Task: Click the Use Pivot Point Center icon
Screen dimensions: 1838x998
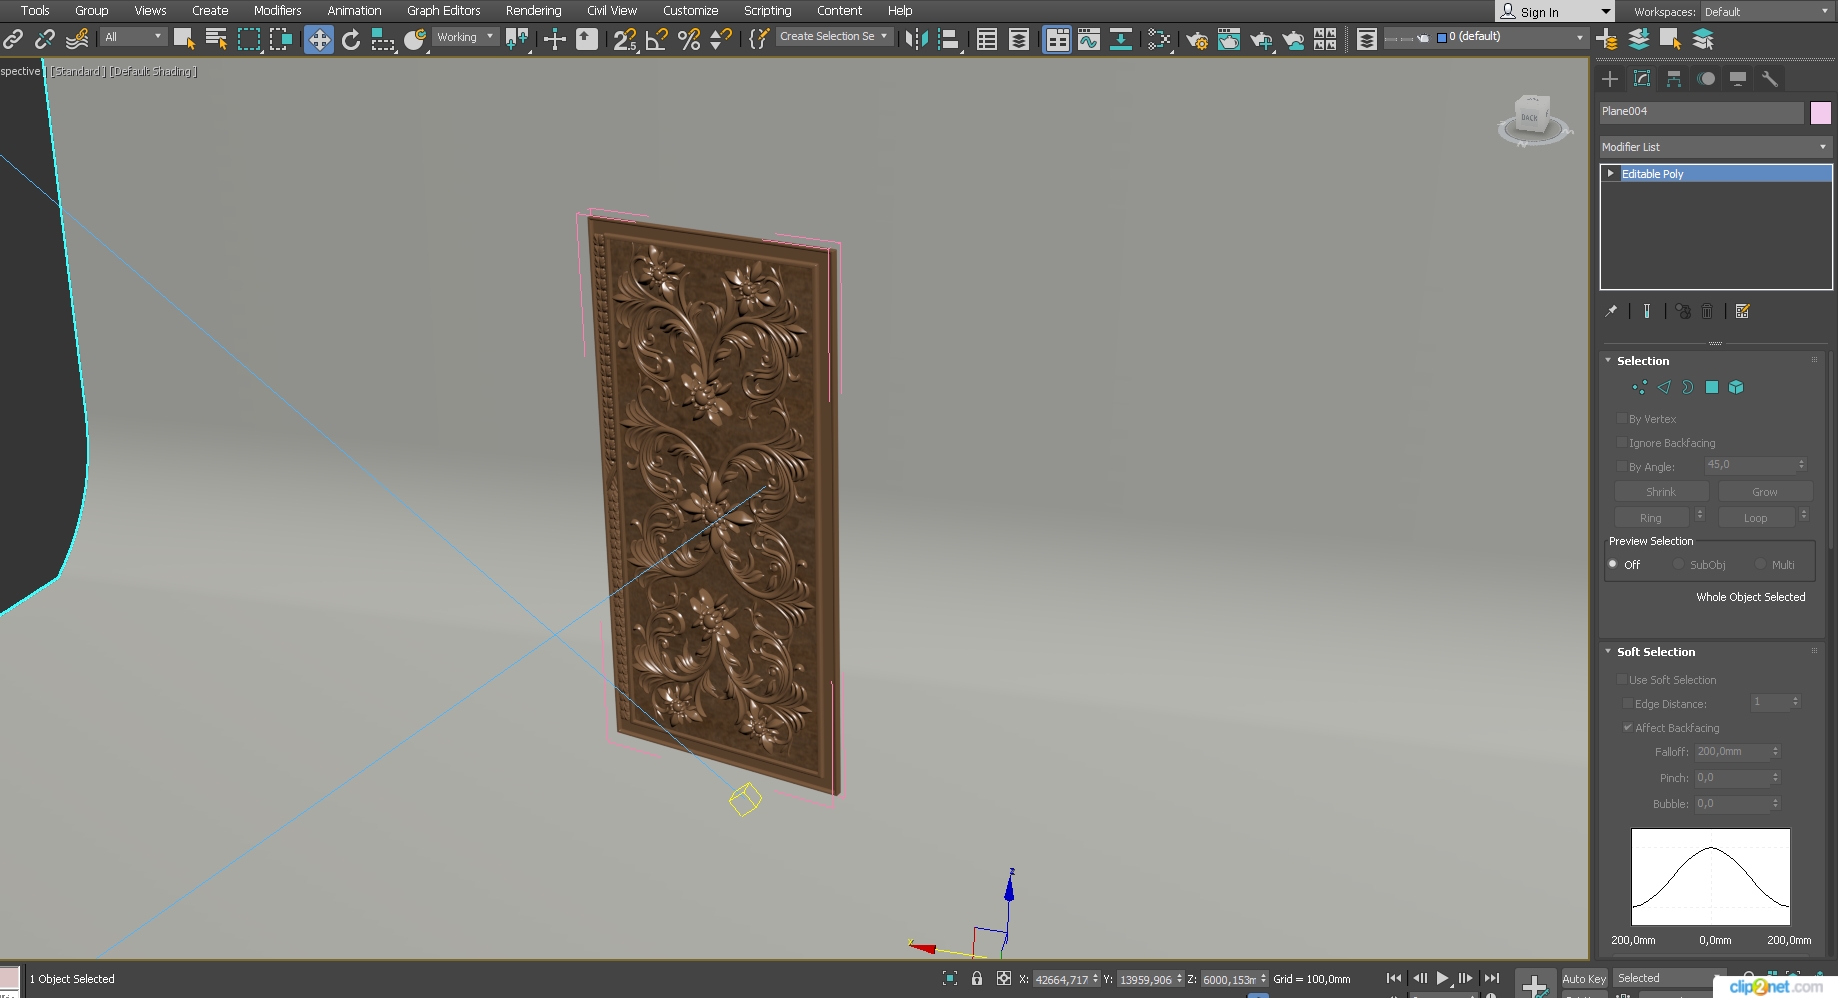Action: pos(517,39)
